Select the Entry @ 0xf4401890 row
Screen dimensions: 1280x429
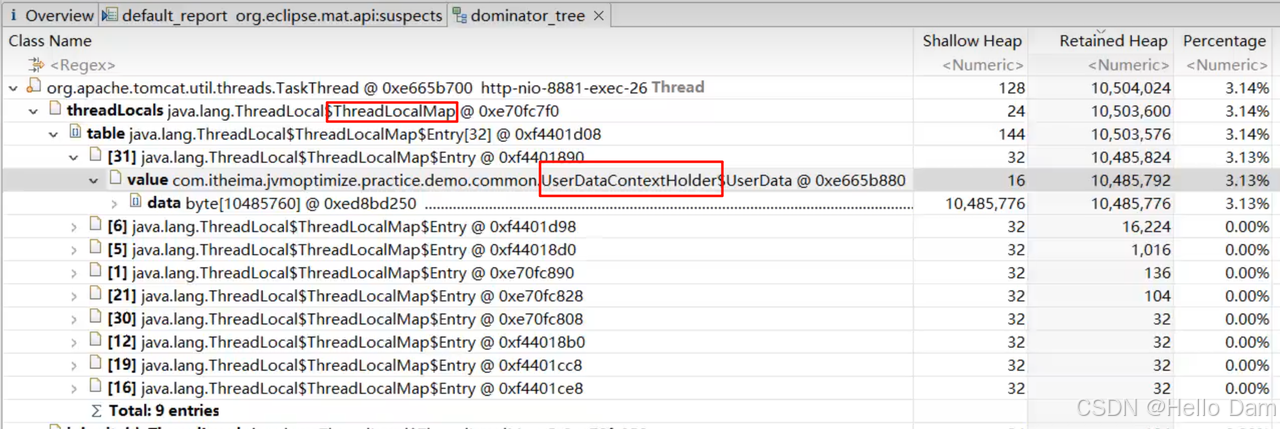640,157
